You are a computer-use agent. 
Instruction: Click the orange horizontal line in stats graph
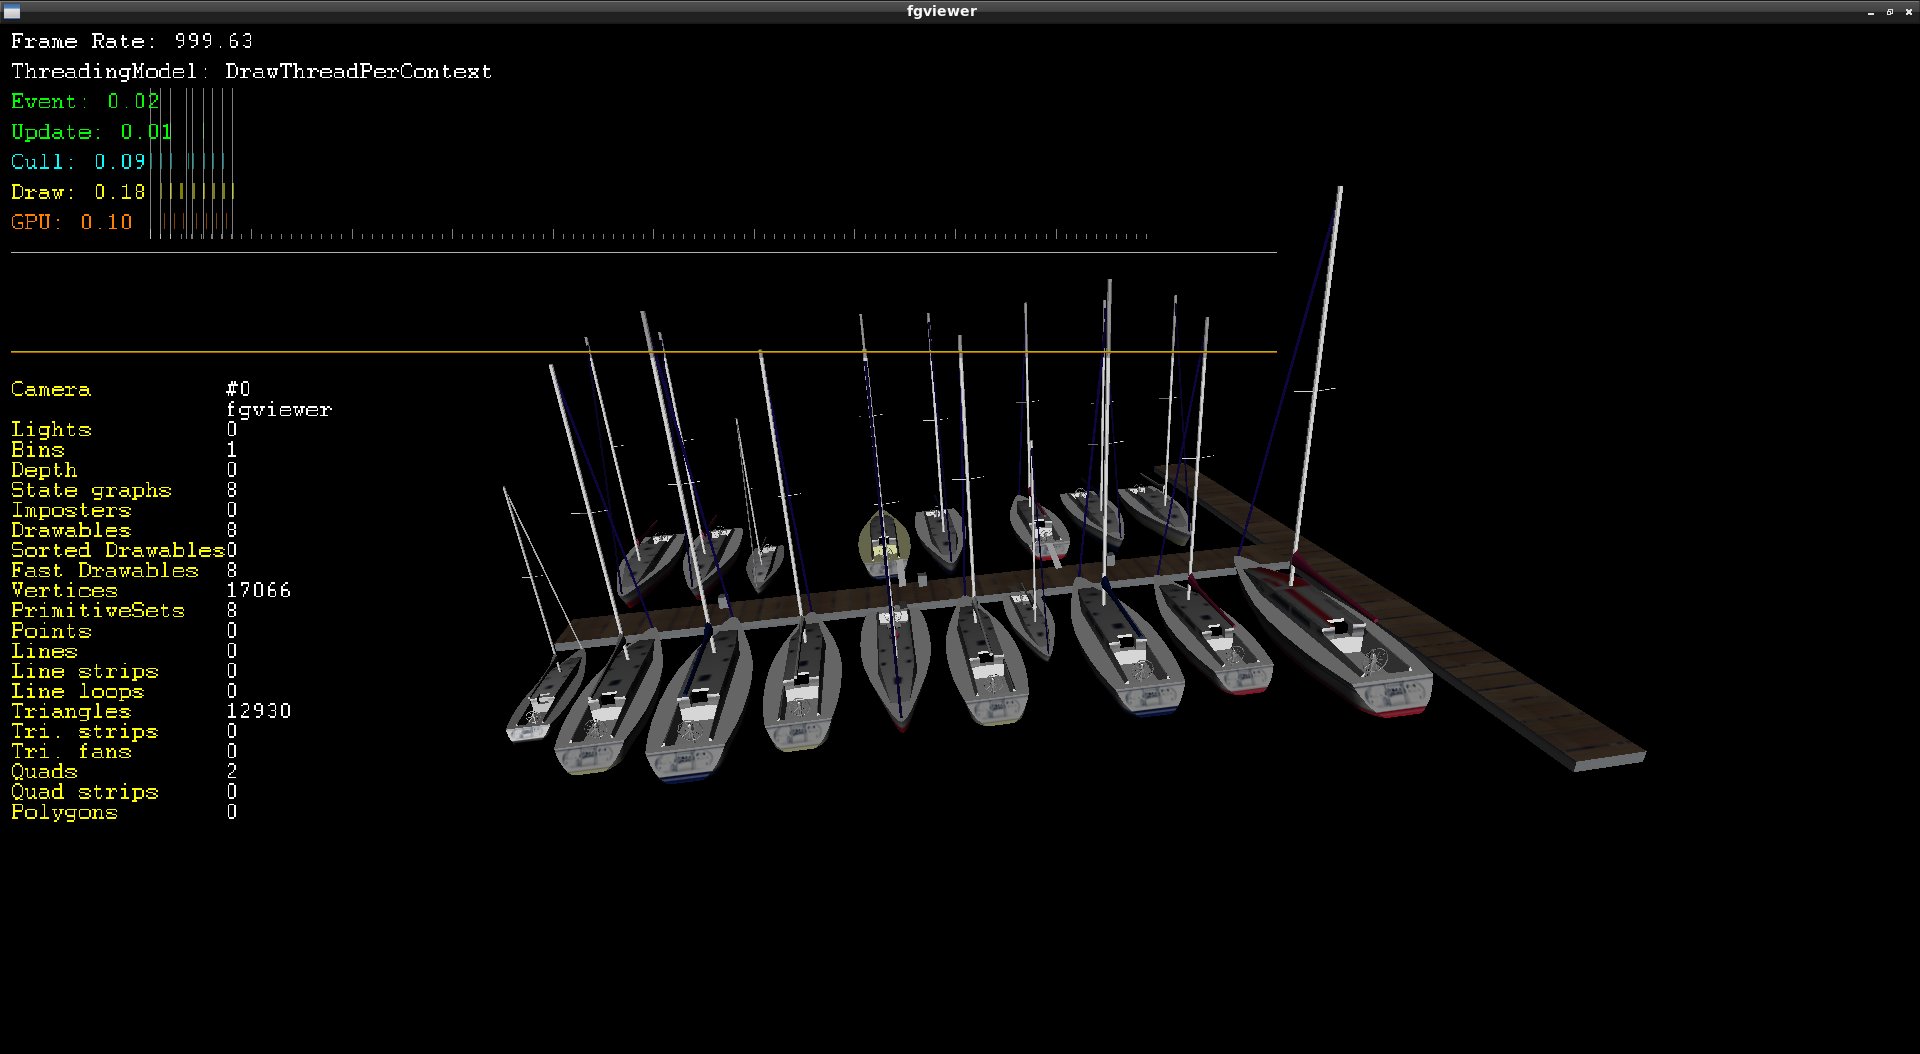point(643,351)
